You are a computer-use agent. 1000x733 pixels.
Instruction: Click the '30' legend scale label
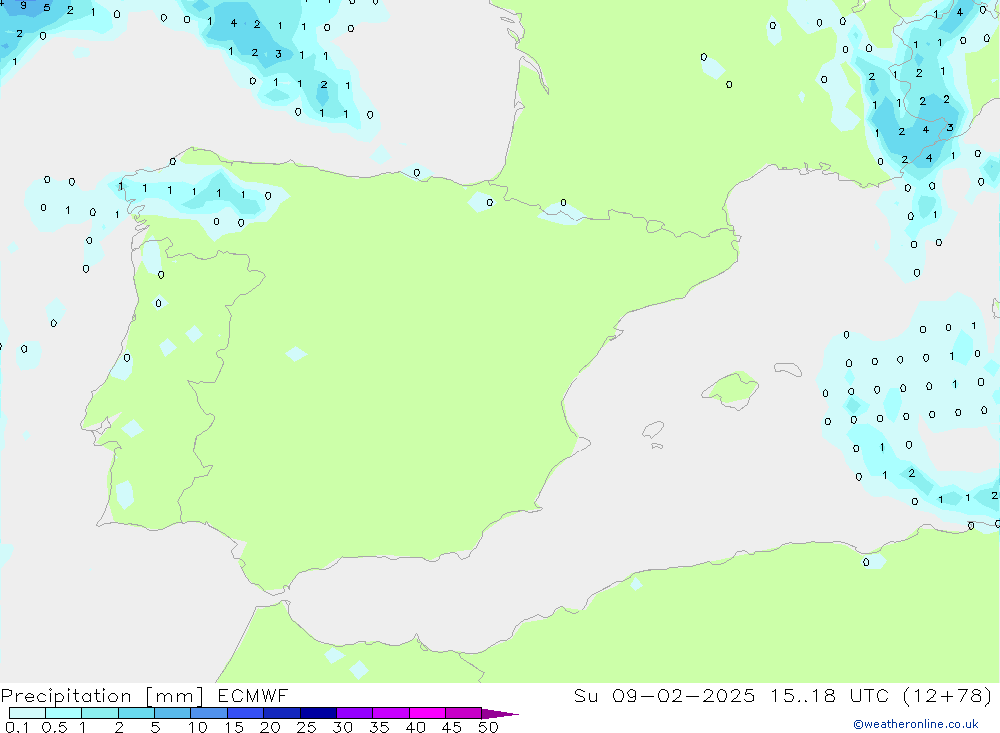tap(343, 727)
